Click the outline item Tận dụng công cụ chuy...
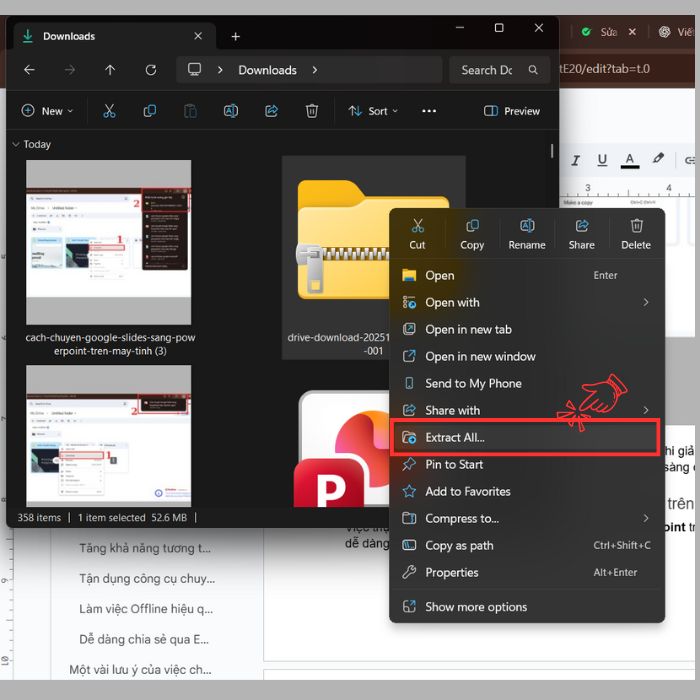The width and height of the screenshot is (700, 700). click(x=147, y=578)
